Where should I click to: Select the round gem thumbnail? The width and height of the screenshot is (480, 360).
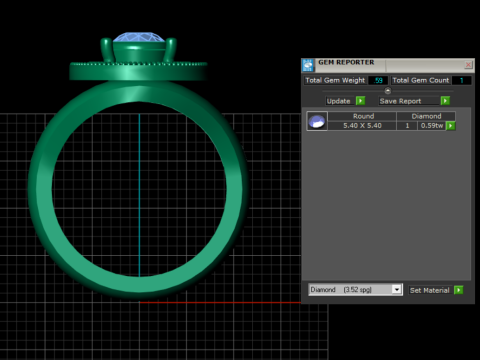(x=317, y=121)
